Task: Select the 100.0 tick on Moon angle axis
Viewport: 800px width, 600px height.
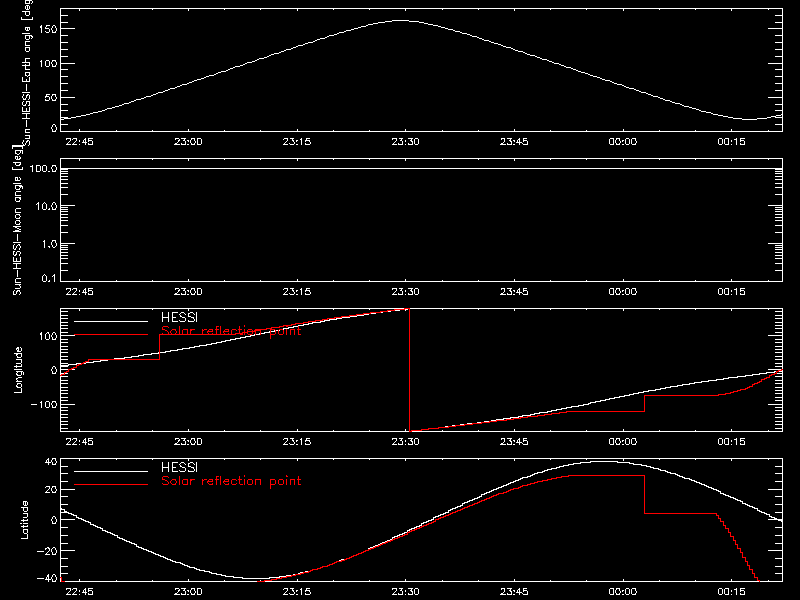Action: (43, 169)
